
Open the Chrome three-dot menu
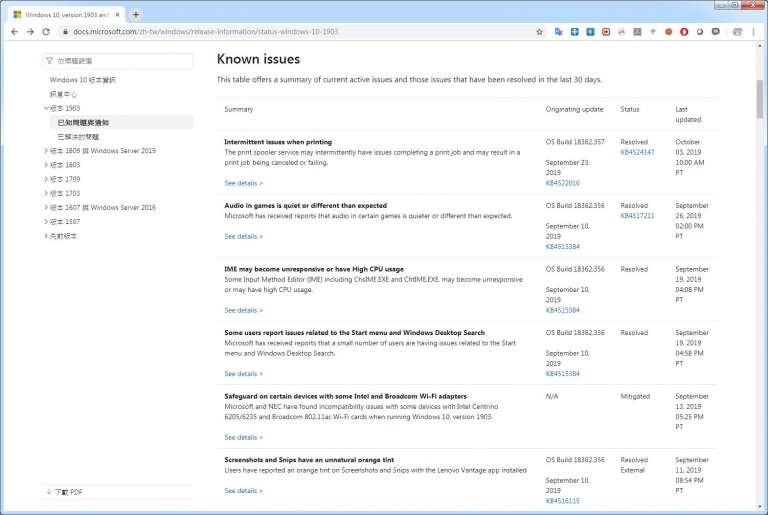pyautogui.click(x=753, y=32)
